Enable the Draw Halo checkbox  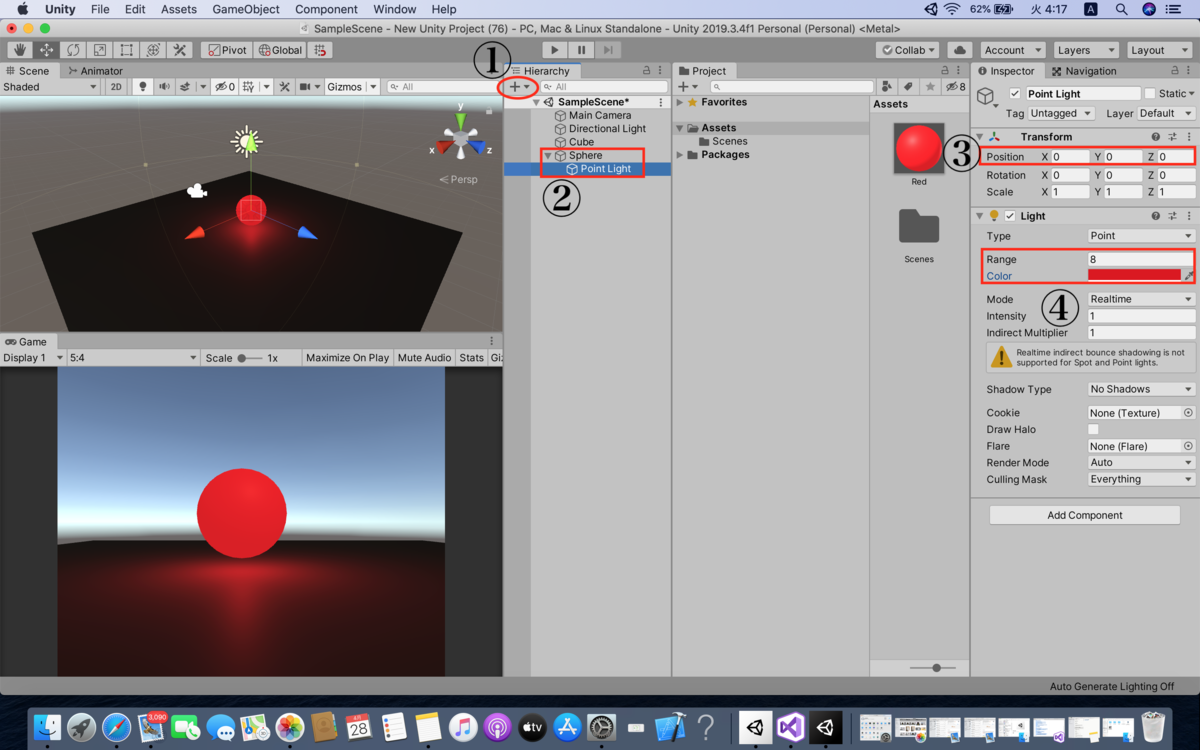click(1093, 429)
